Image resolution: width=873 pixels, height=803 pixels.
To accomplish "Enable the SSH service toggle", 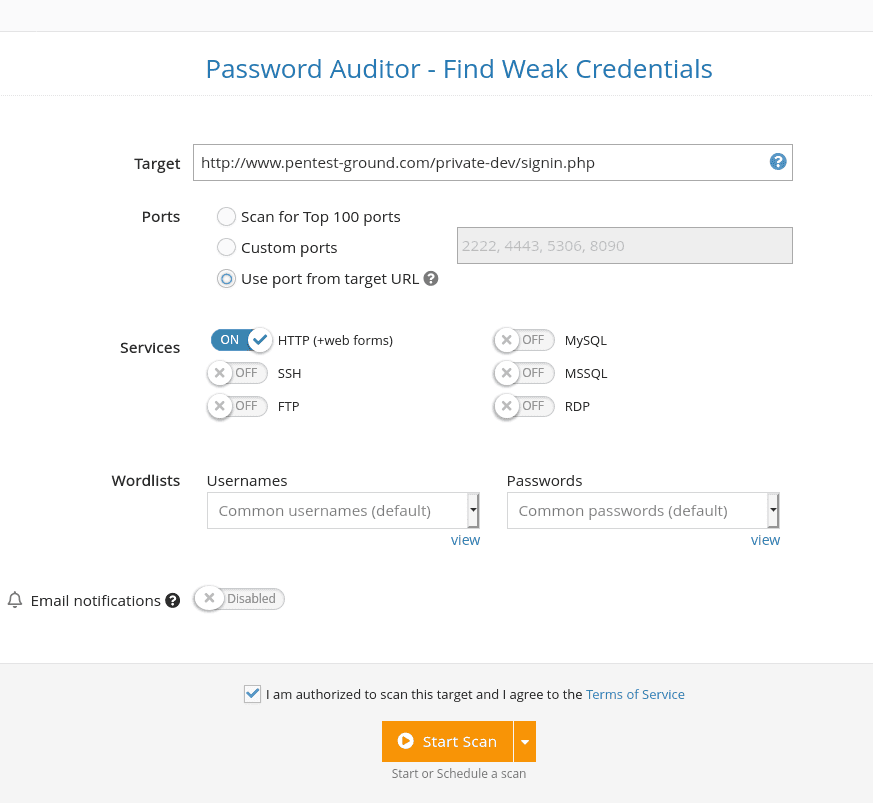I will coord(237,373).
